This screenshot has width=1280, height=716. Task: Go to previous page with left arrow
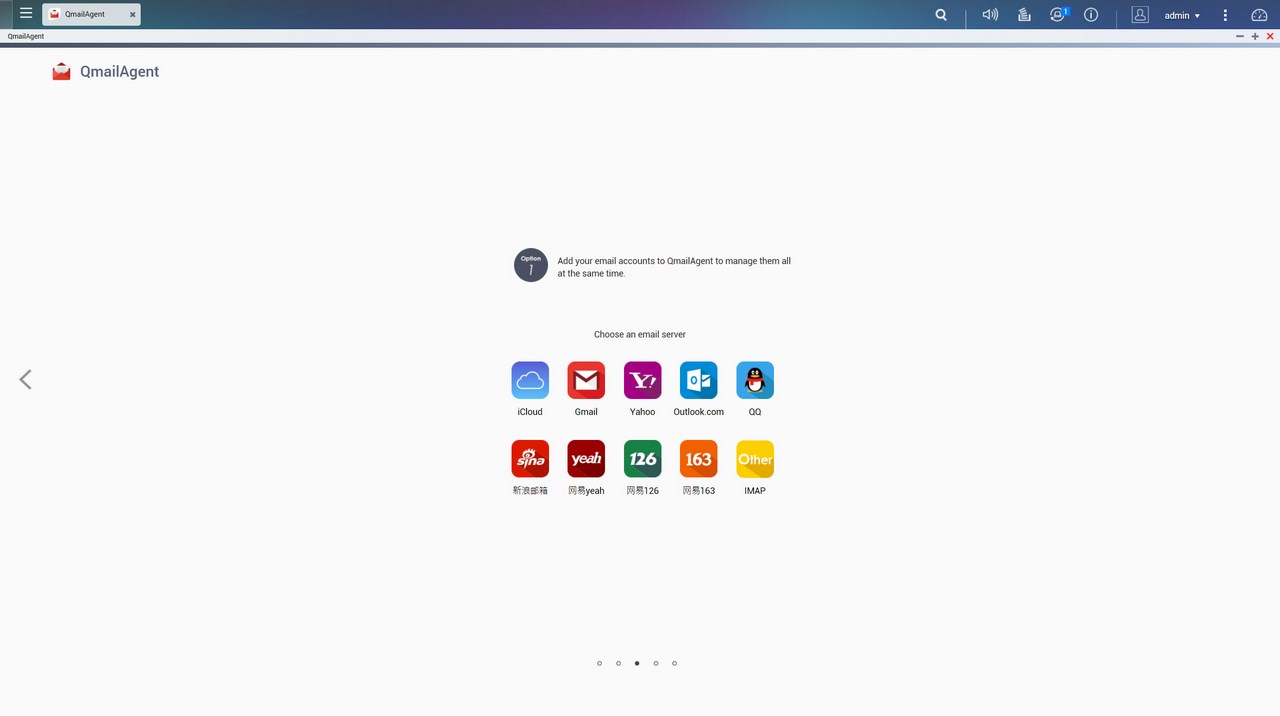[x=25, y=379]
